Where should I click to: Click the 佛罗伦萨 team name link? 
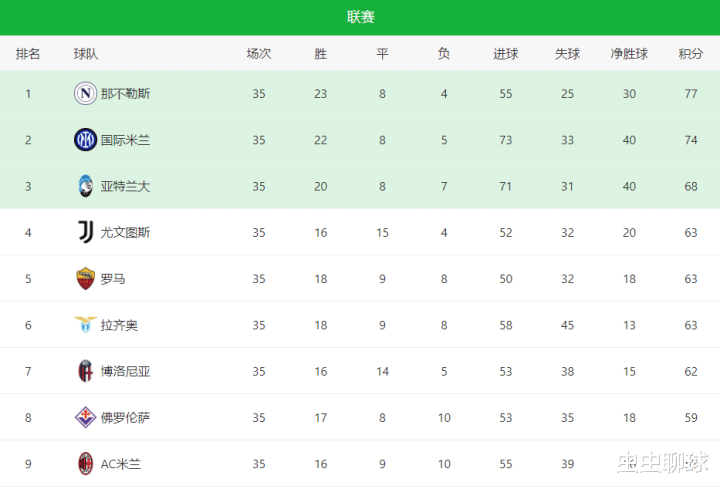point(125,417)
